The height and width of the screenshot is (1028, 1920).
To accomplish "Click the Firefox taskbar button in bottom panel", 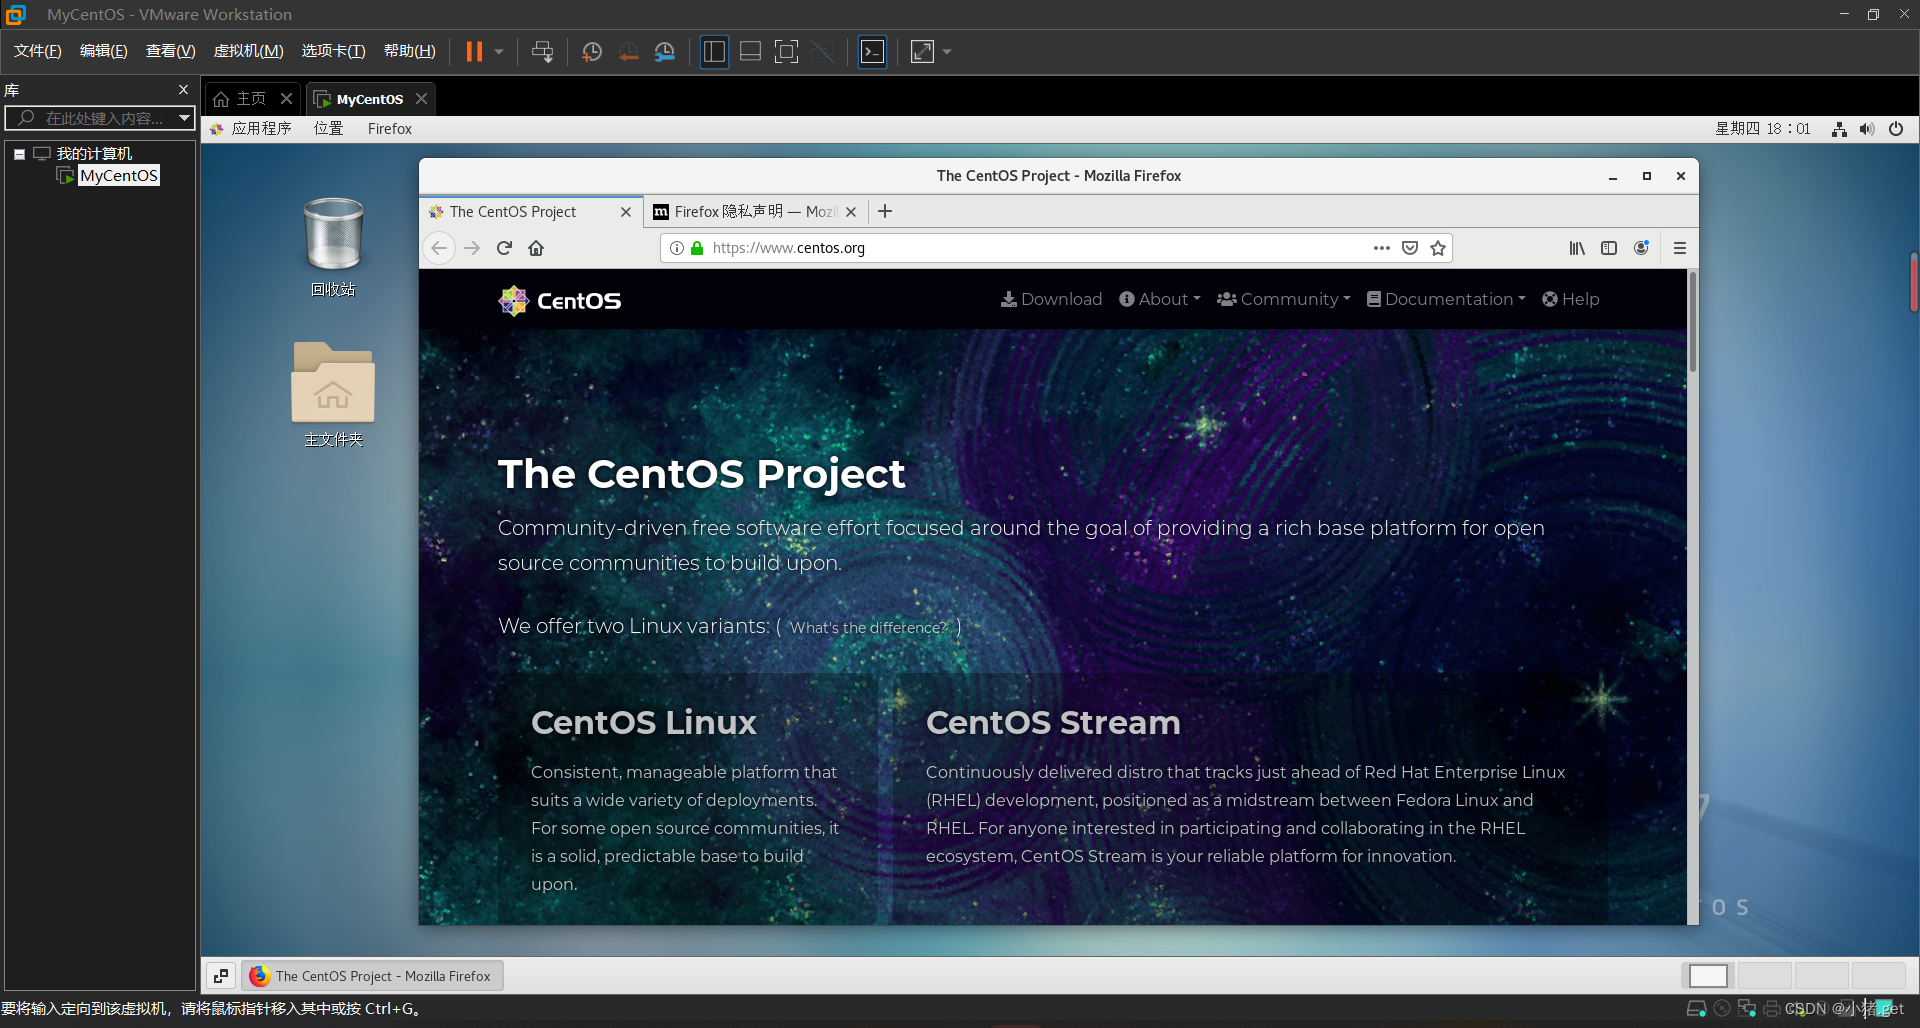I will click(372, 976).
